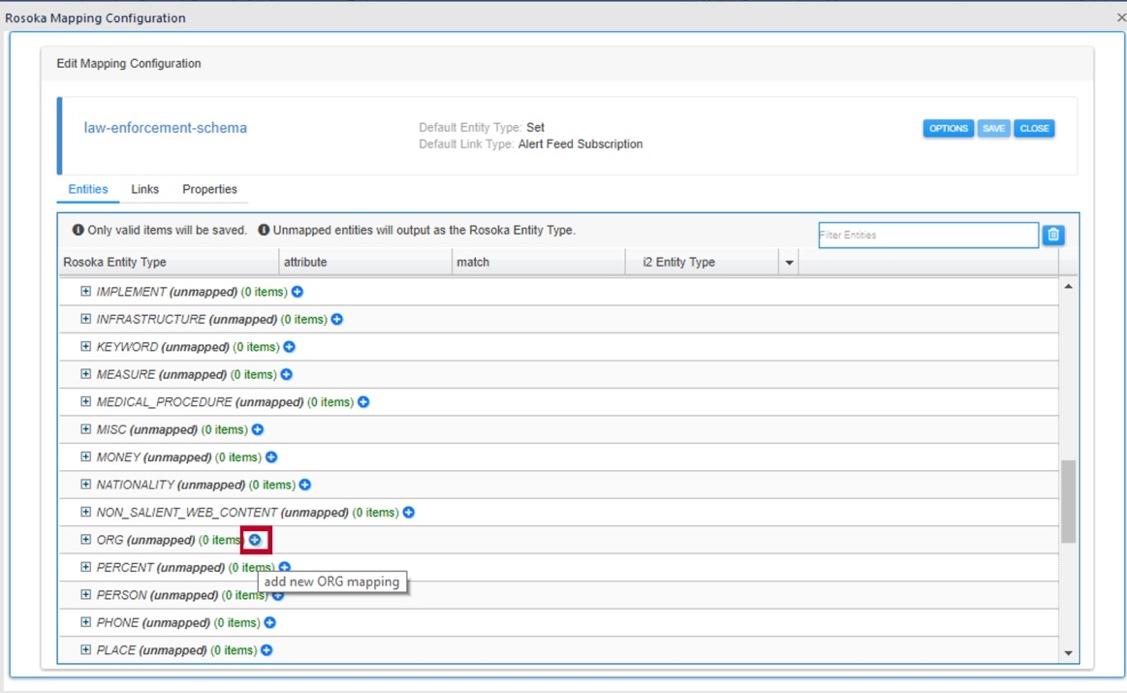Expand the MISC entity row
Viewport: 1127px width, 693px height.
(85, 429)
